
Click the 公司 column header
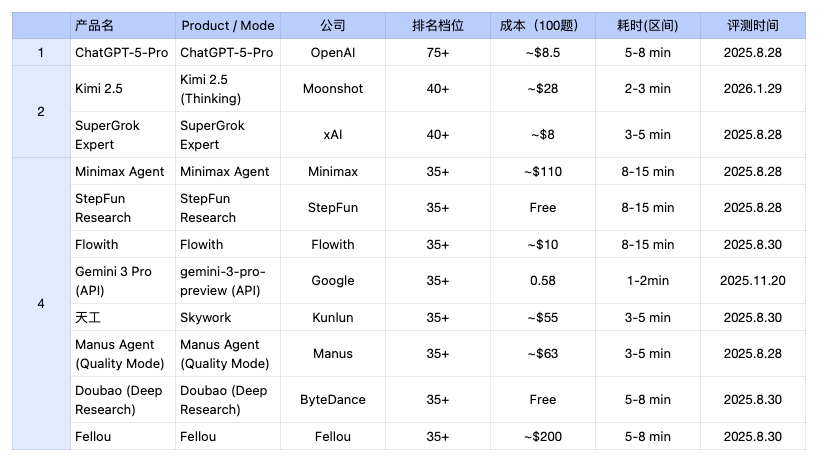click(333, 25)
